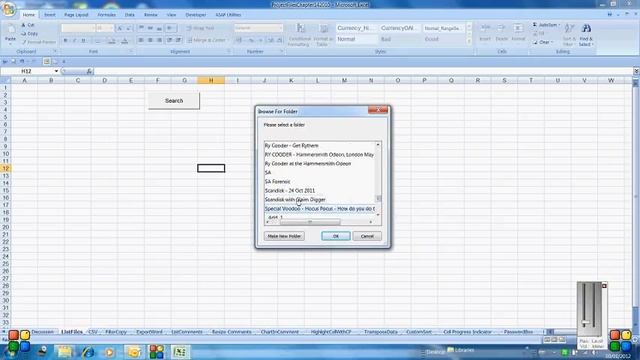This screenshot has width=640, height=360.
Task: Click AutoSum in the Editing group
Action: pos(545,25)
